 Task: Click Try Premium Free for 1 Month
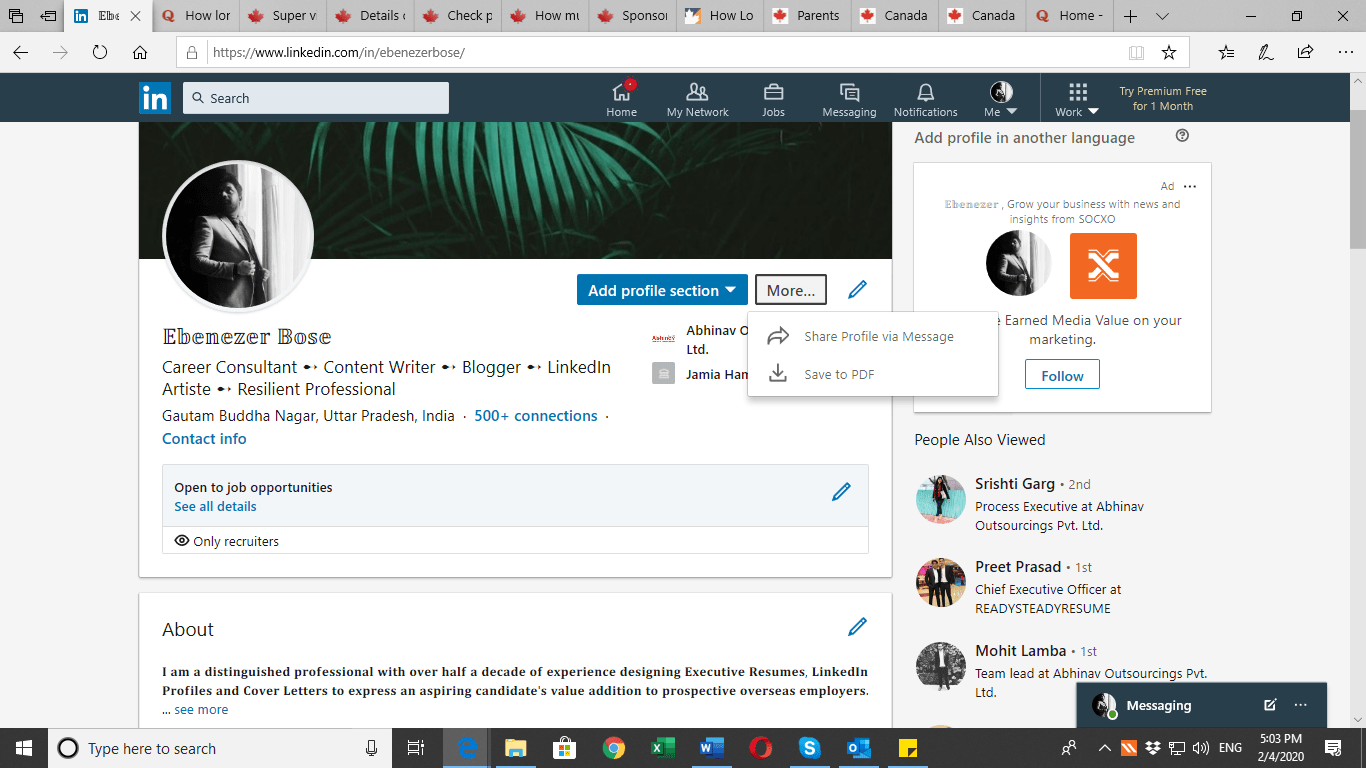(x=1163, y=98)
